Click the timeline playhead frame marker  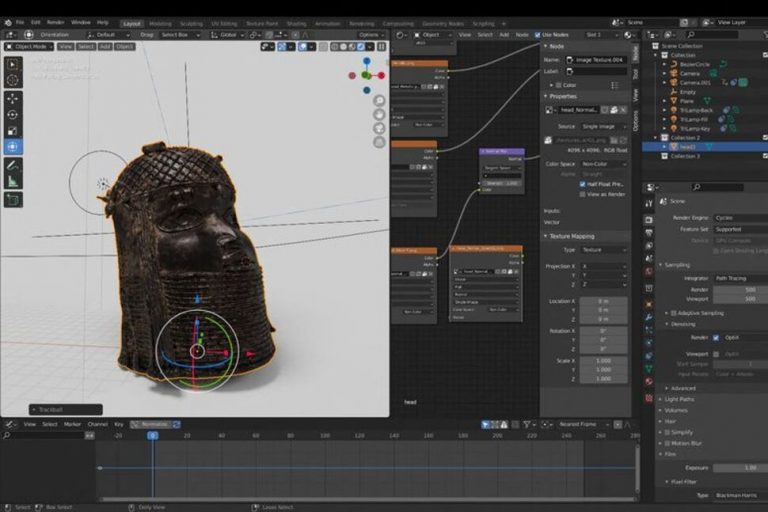(153, 435)
